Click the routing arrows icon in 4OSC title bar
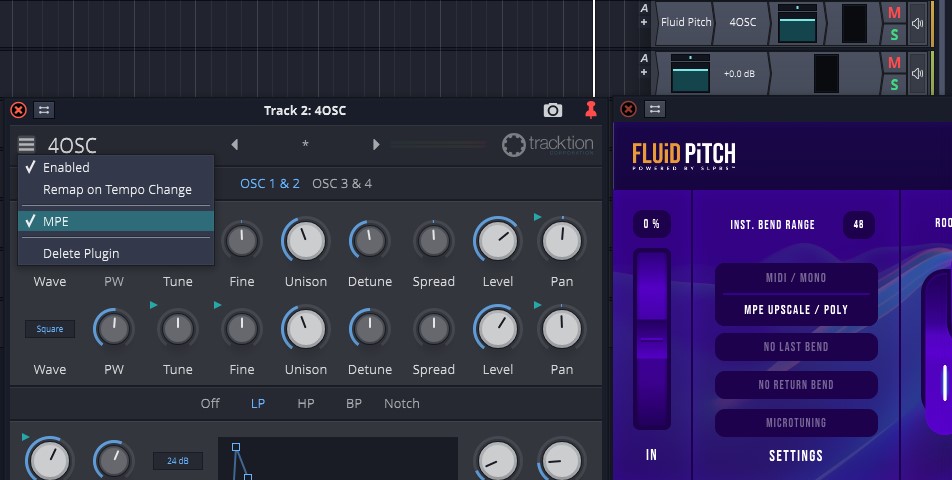The image size is (952, 480). click(x=44, y=110)
